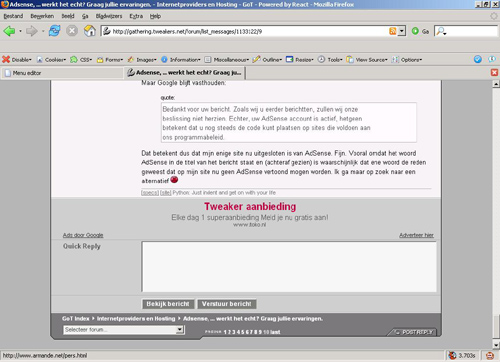The width and height of the screenshot is (500, 362).
Task: Switch to the Menu editor tab
Action: [63, 73]
